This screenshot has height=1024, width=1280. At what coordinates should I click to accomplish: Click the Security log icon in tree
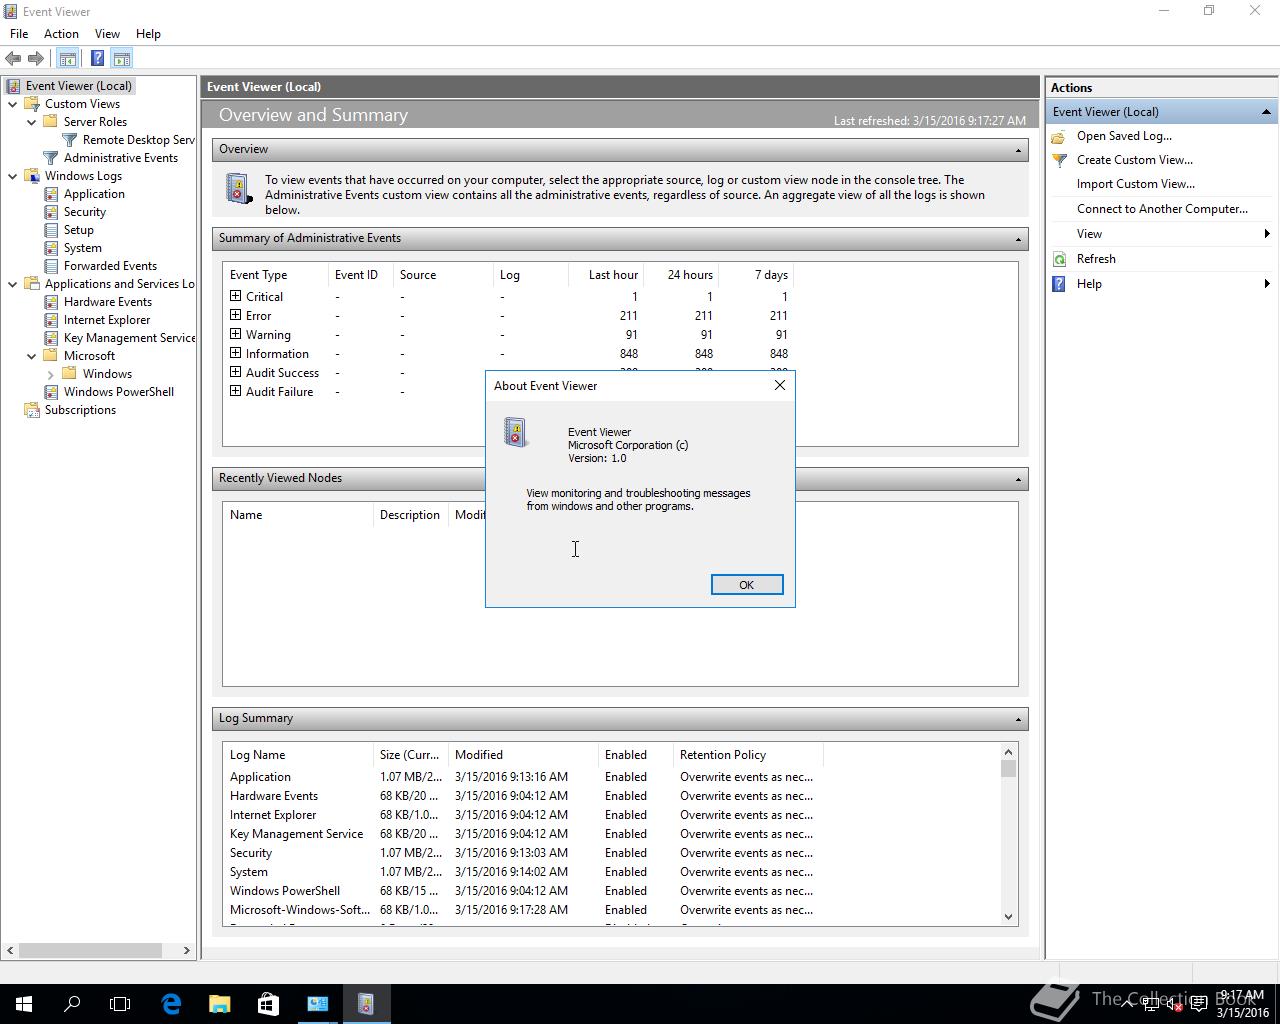click(51, 212)
